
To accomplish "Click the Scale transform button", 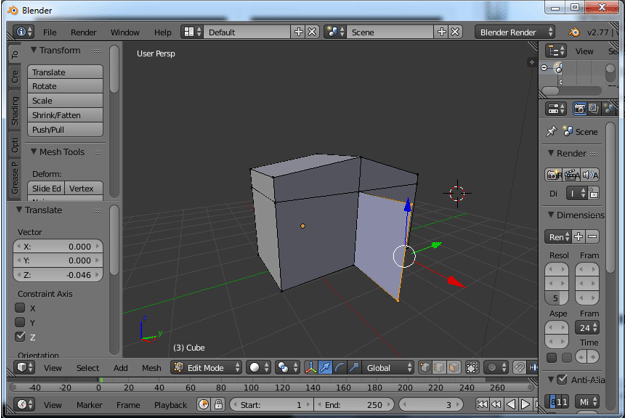I will click(65, 100).
